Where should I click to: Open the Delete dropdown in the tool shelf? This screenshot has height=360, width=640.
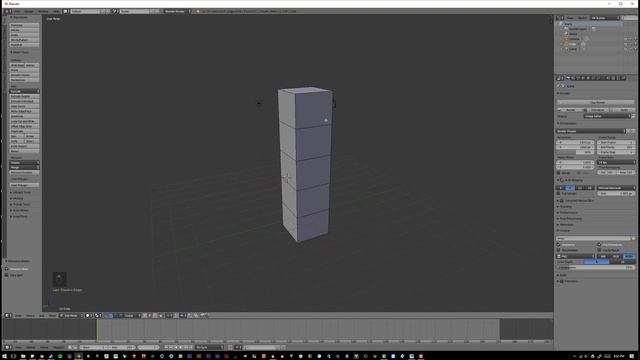pyautogui.click(x=24, y=162)
